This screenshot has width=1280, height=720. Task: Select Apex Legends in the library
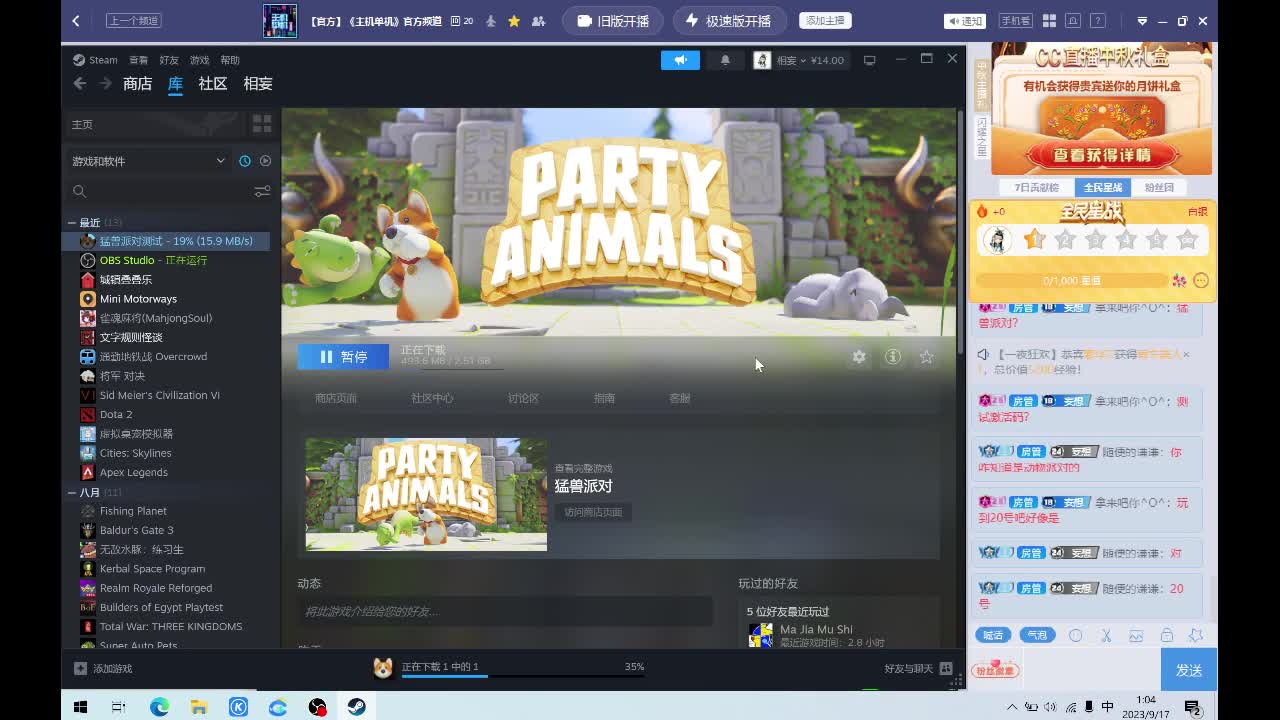point(166,472)
